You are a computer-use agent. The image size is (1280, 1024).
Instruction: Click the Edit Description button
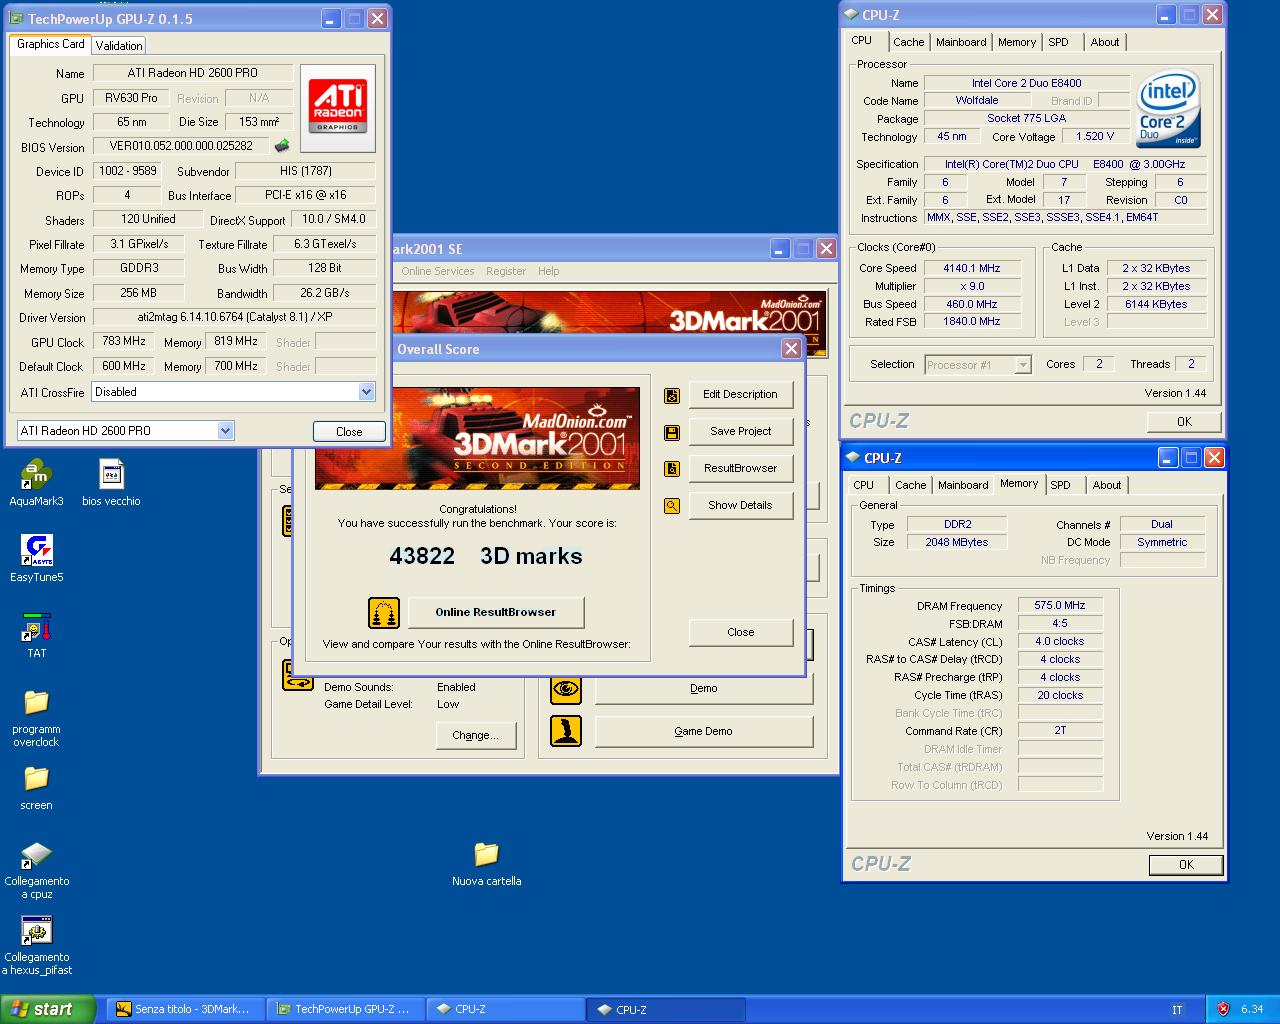[740, 394]
